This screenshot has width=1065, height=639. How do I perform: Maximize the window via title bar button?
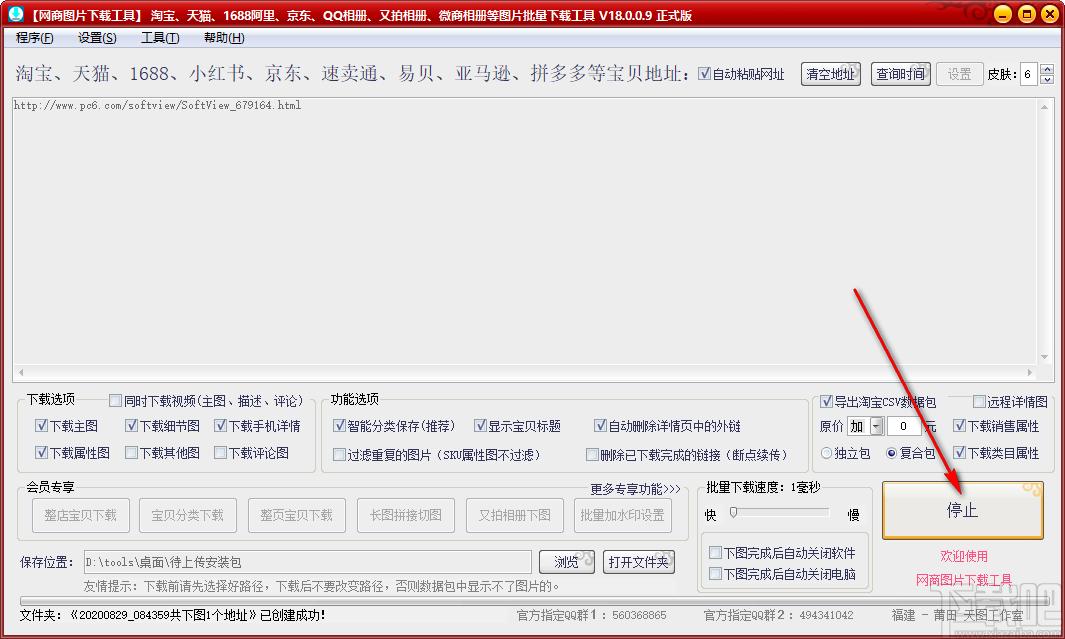[x=1027, y=14]
